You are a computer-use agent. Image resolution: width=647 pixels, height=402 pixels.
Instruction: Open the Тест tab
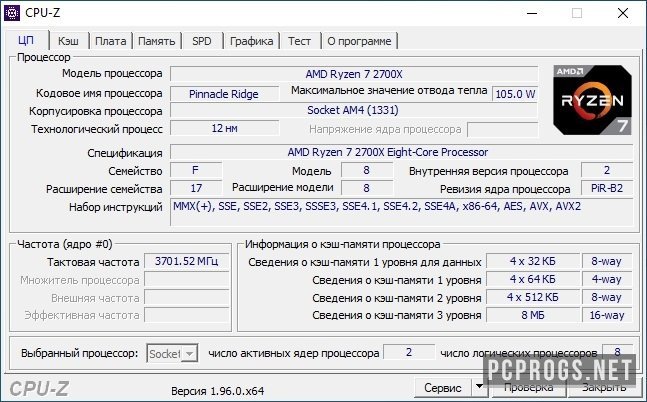click(300, 41)
